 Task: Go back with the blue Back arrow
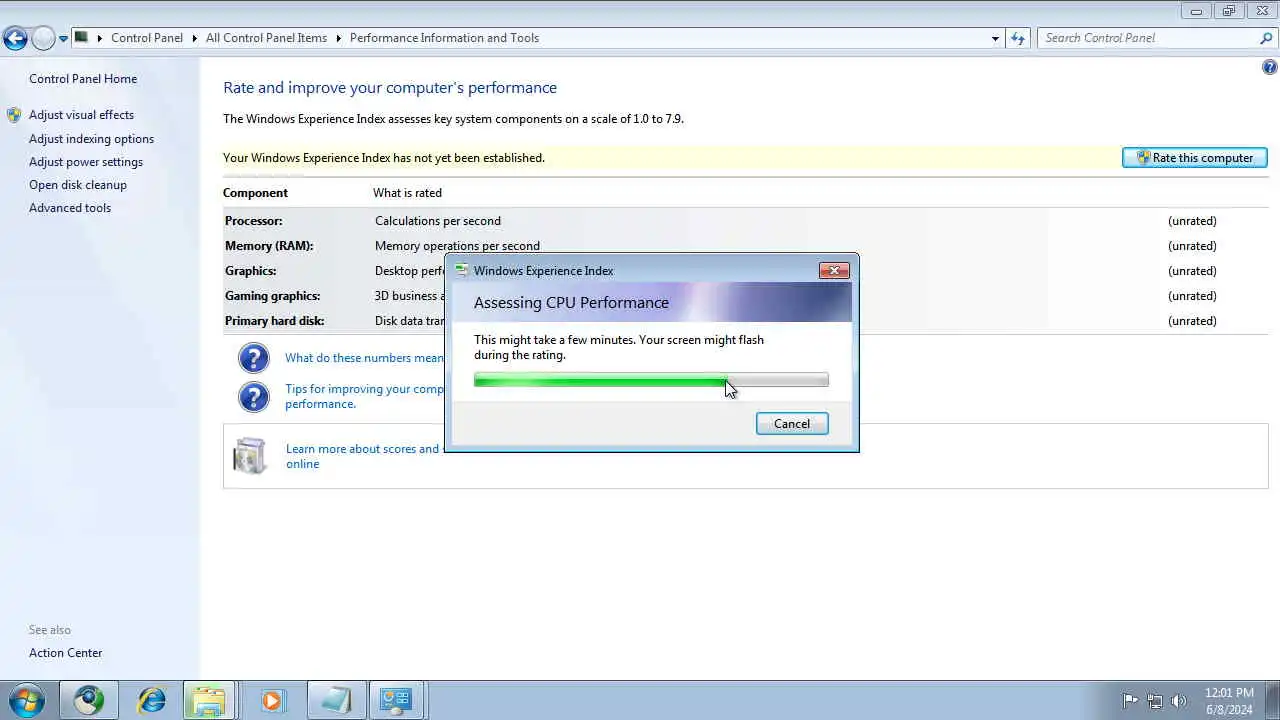pyautogui.click(x=15, y=39)
